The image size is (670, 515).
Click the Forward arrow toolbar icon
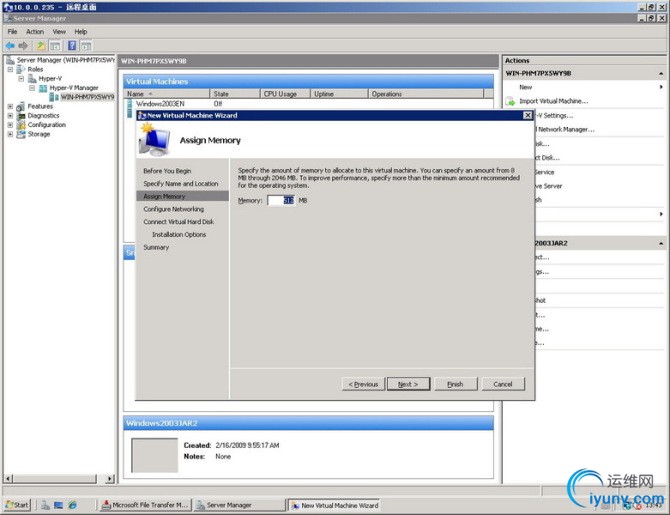23,46
